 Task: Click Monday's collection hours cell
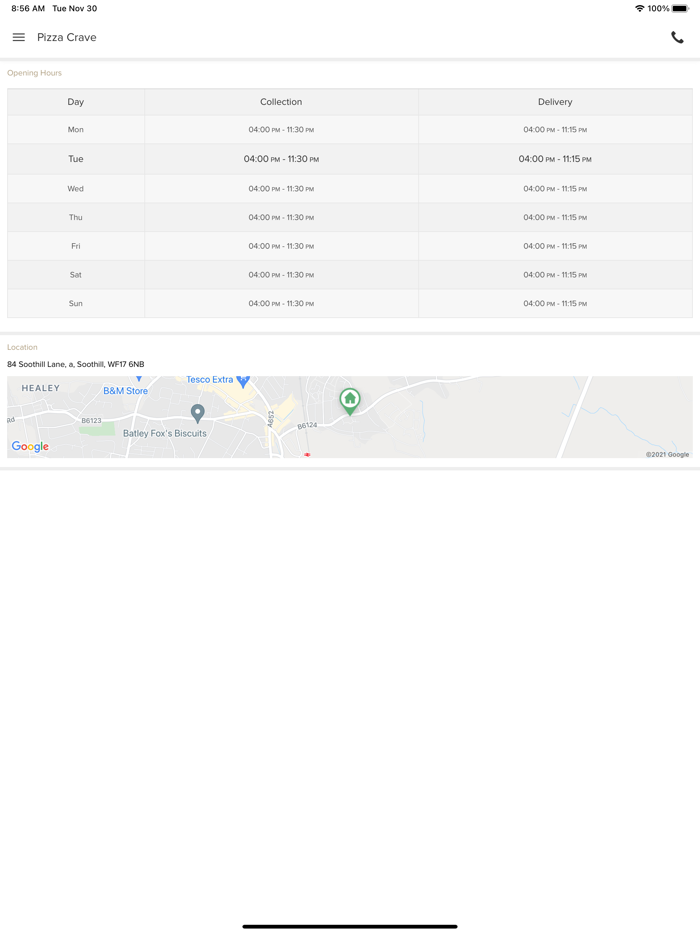coord(281,130)
